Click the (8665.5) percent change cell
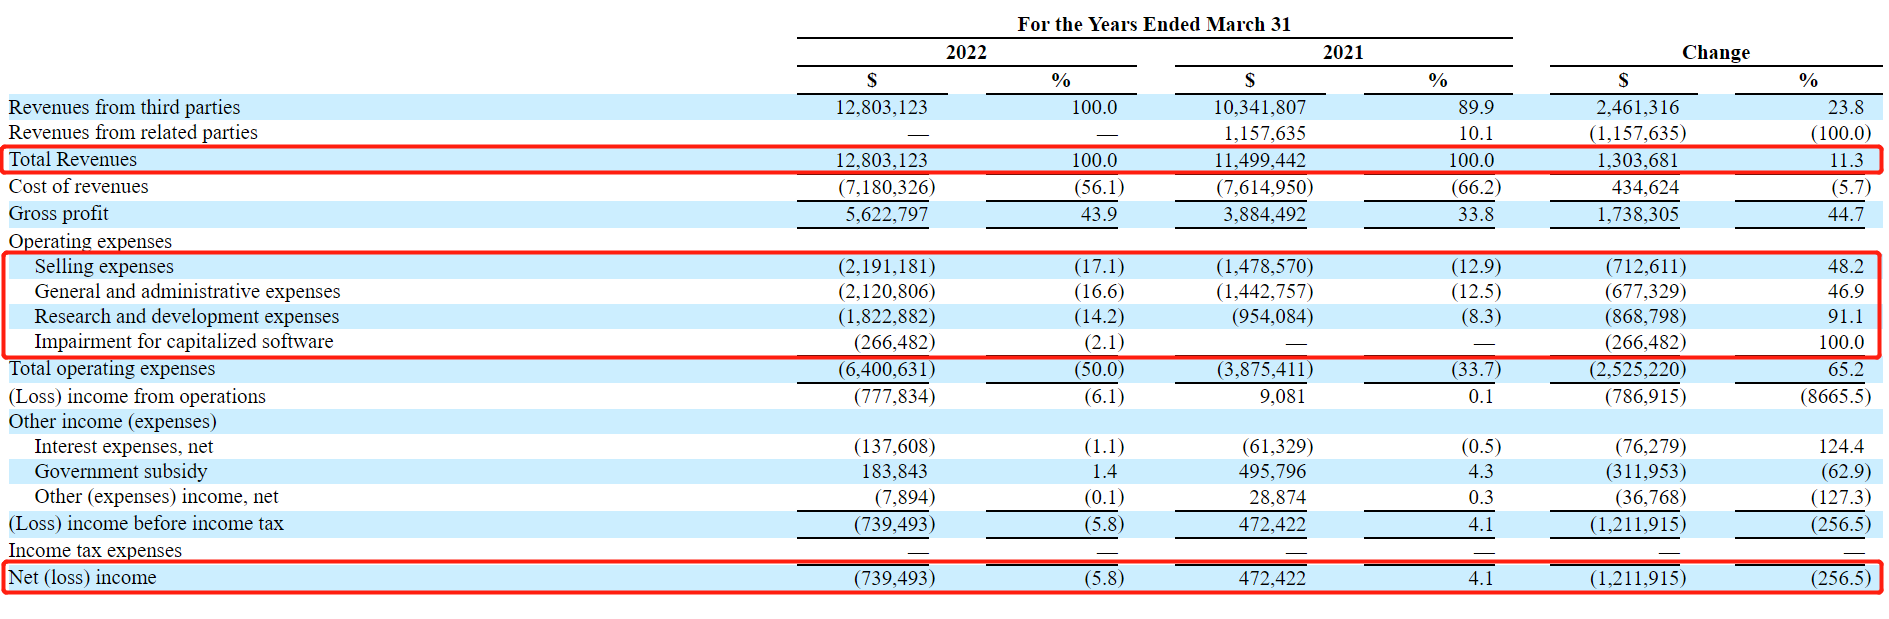Screen dimensions: 1889x619 point(1835,397)
